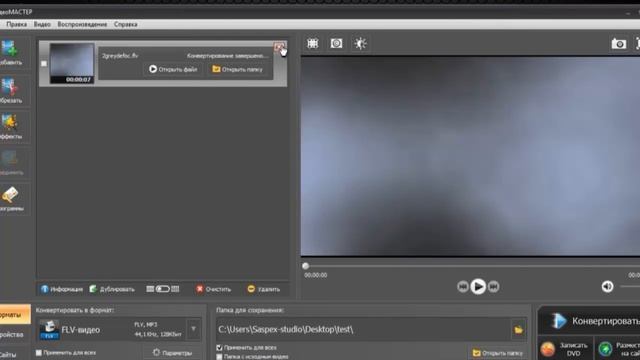640x360 pixels.
Task: Click the save folder path field
Action: [x=363, y=329]
